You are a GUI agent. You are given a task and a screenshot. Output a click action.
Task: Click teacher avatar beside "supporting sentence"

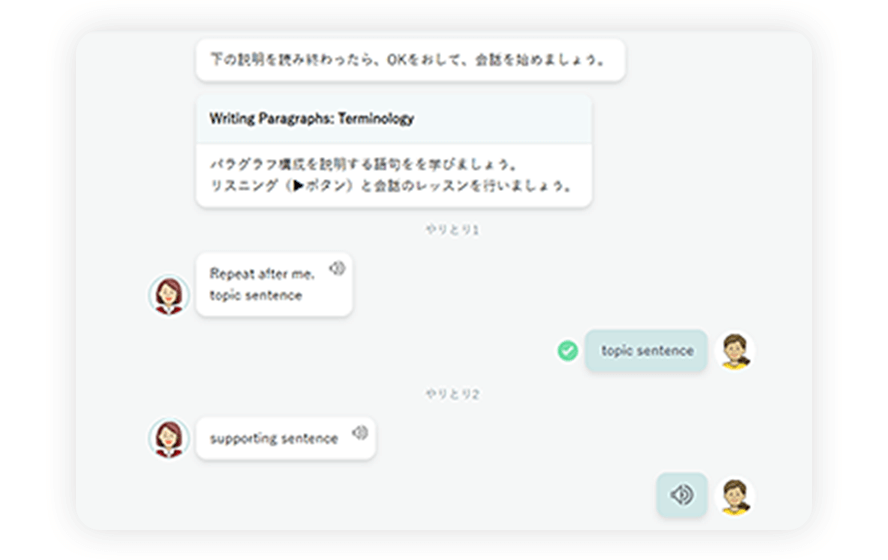click(x=169, y=438)
